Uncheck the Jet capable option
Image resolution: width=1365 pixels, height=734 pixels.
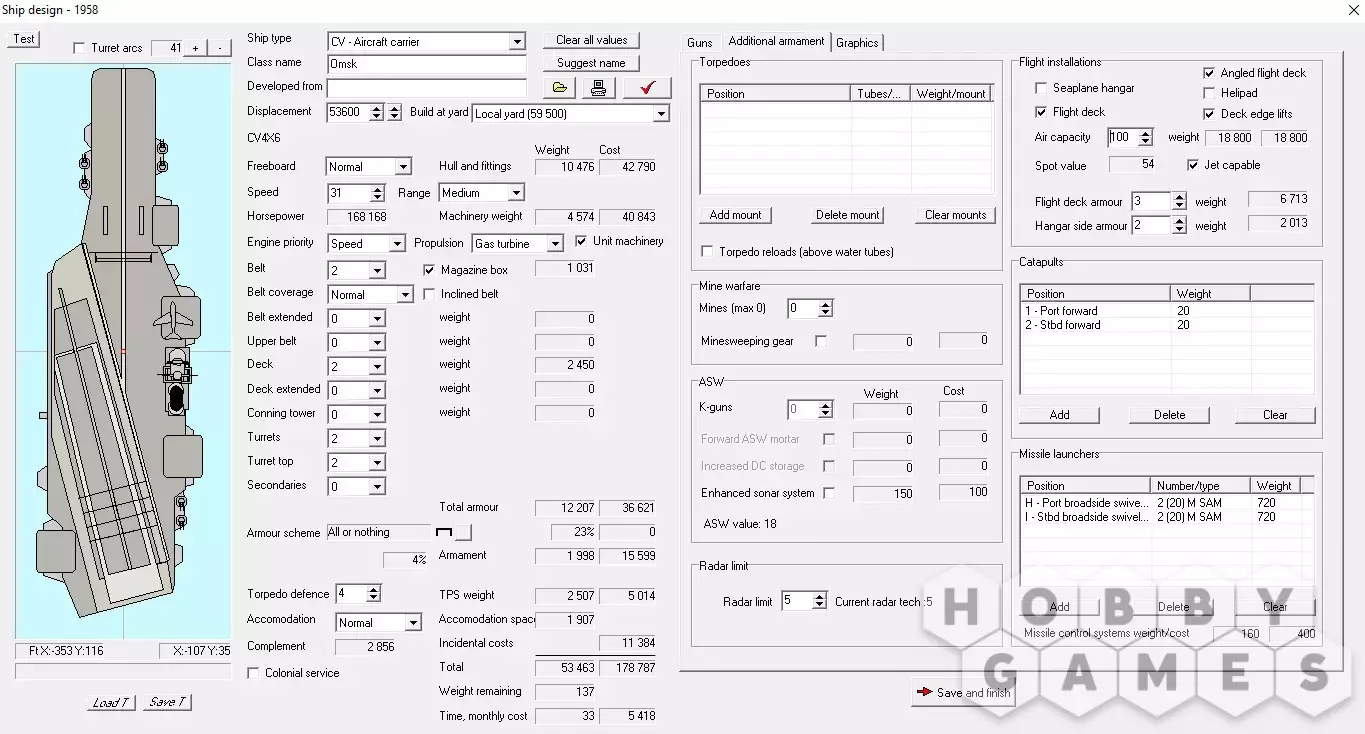point(1193,165)
